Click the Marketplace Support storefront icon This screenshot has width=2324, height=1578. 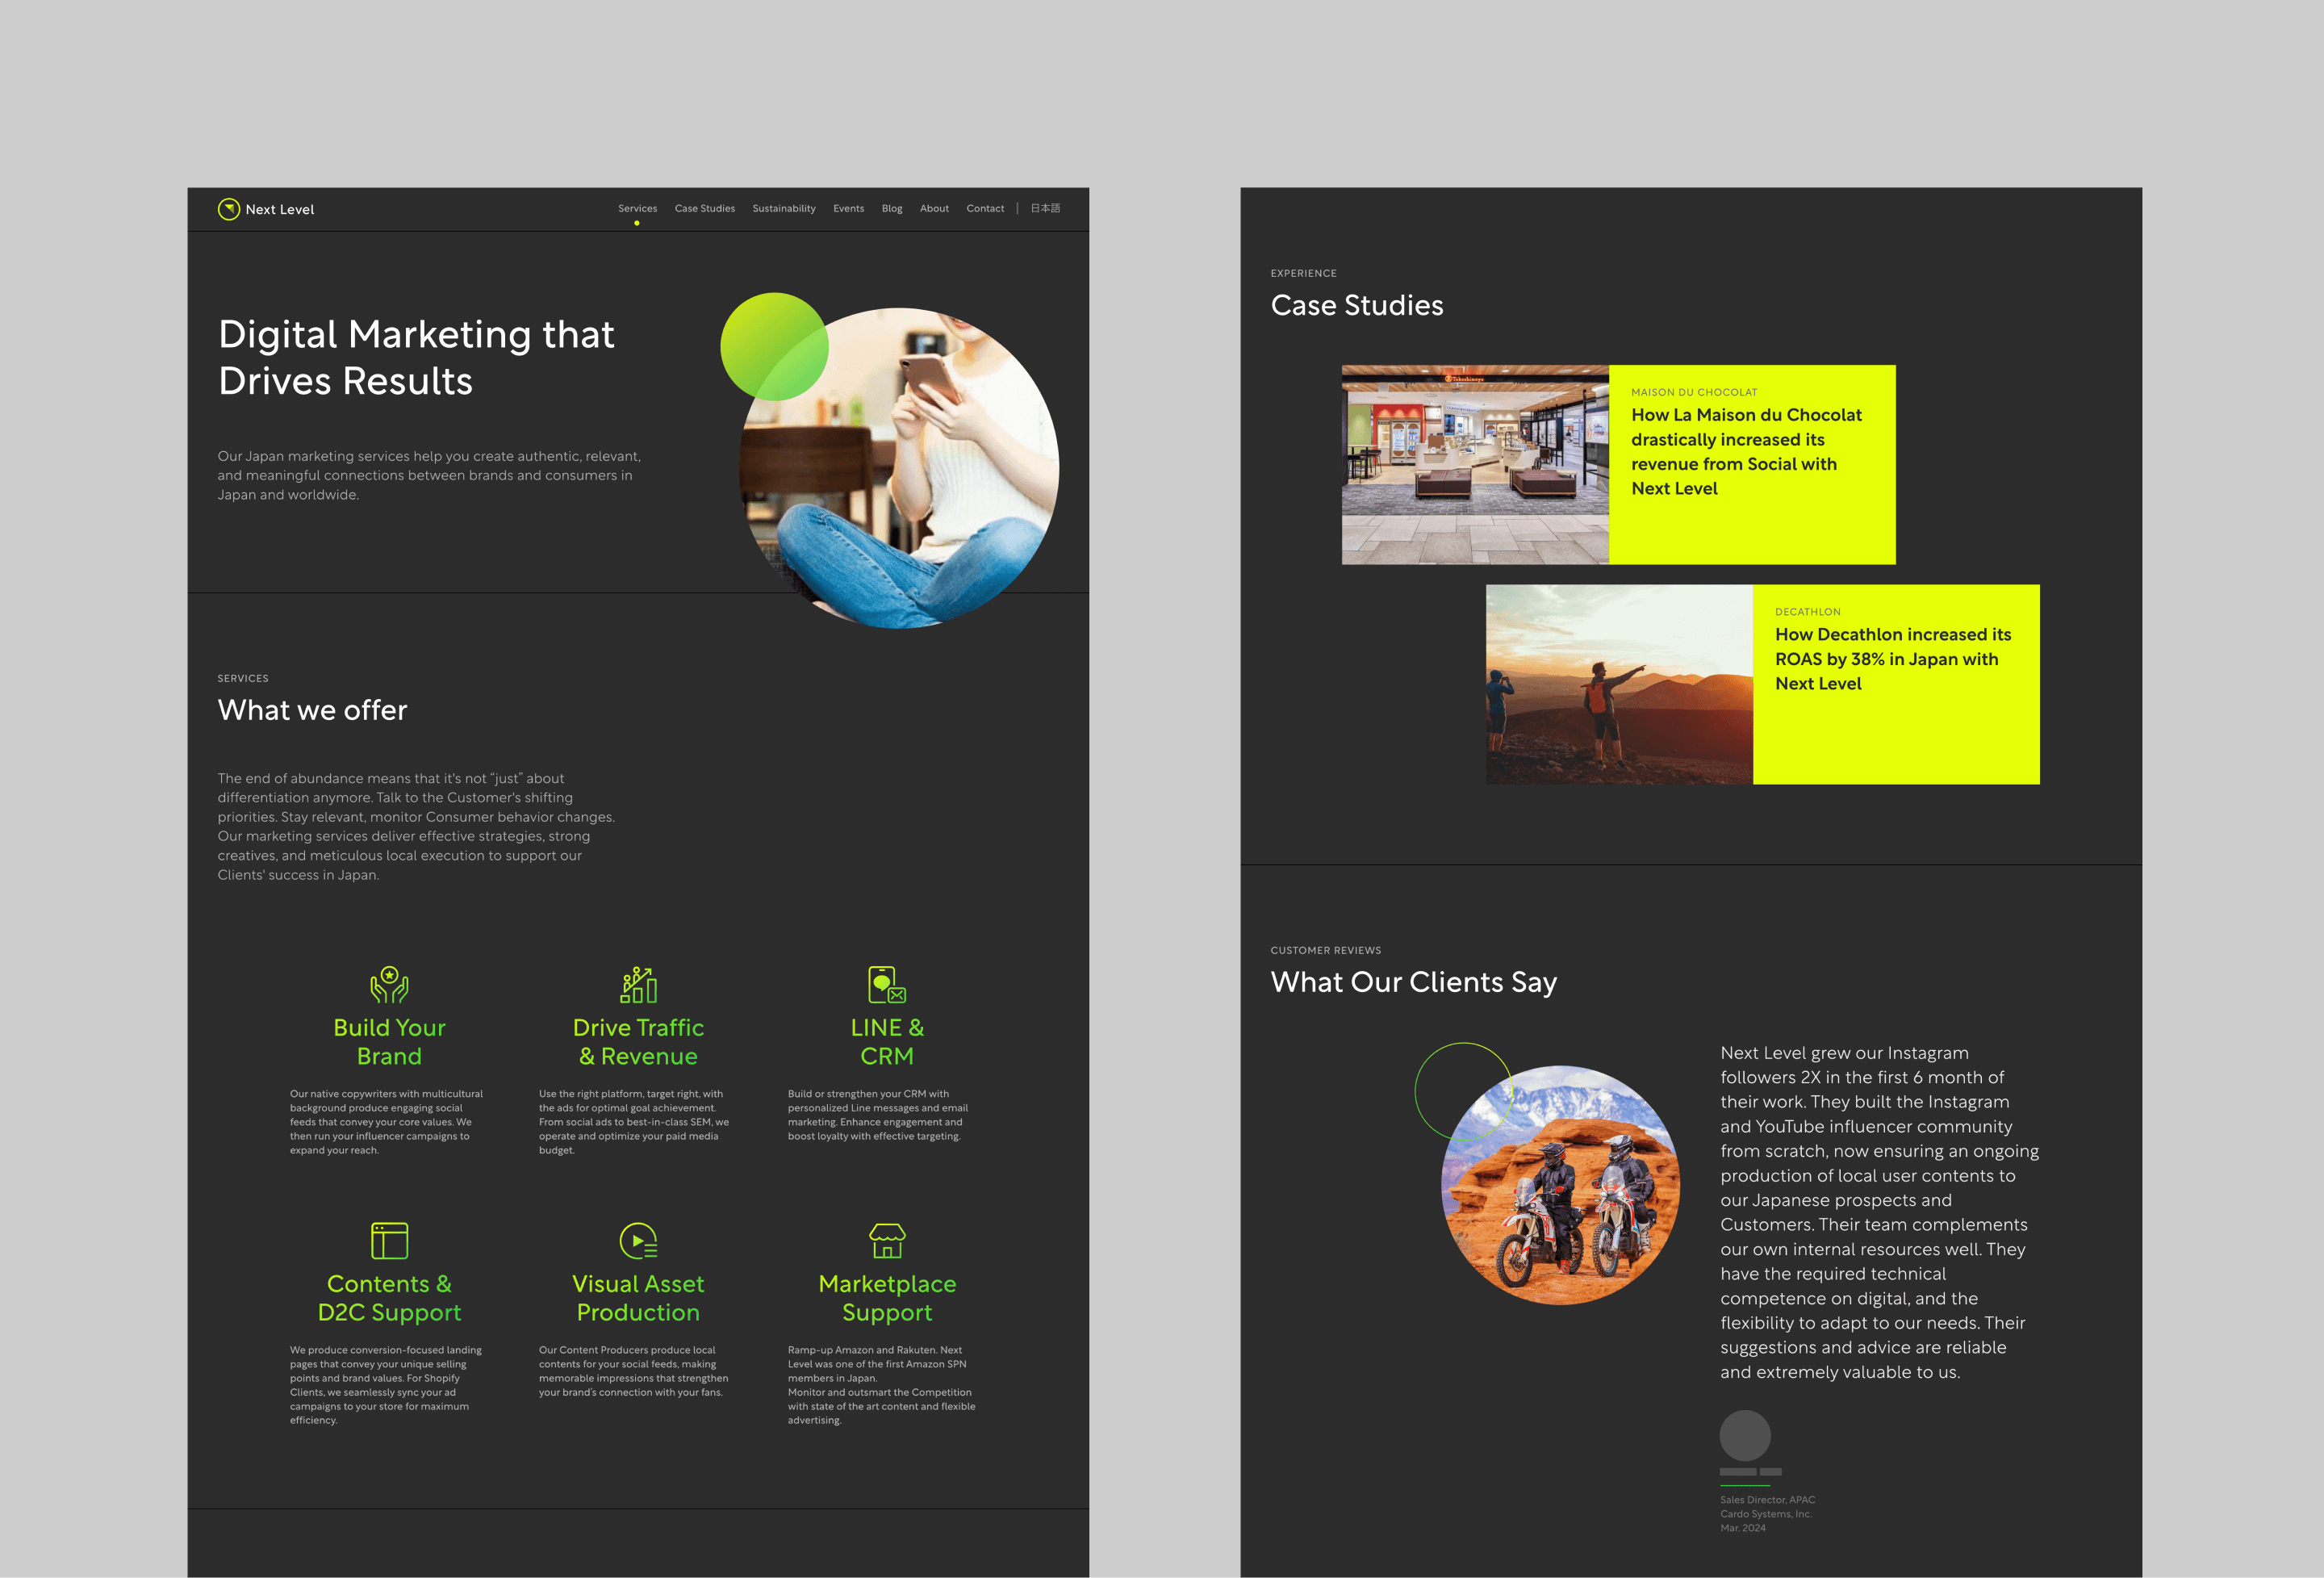pyautogui.click(x=887, y=1241)
